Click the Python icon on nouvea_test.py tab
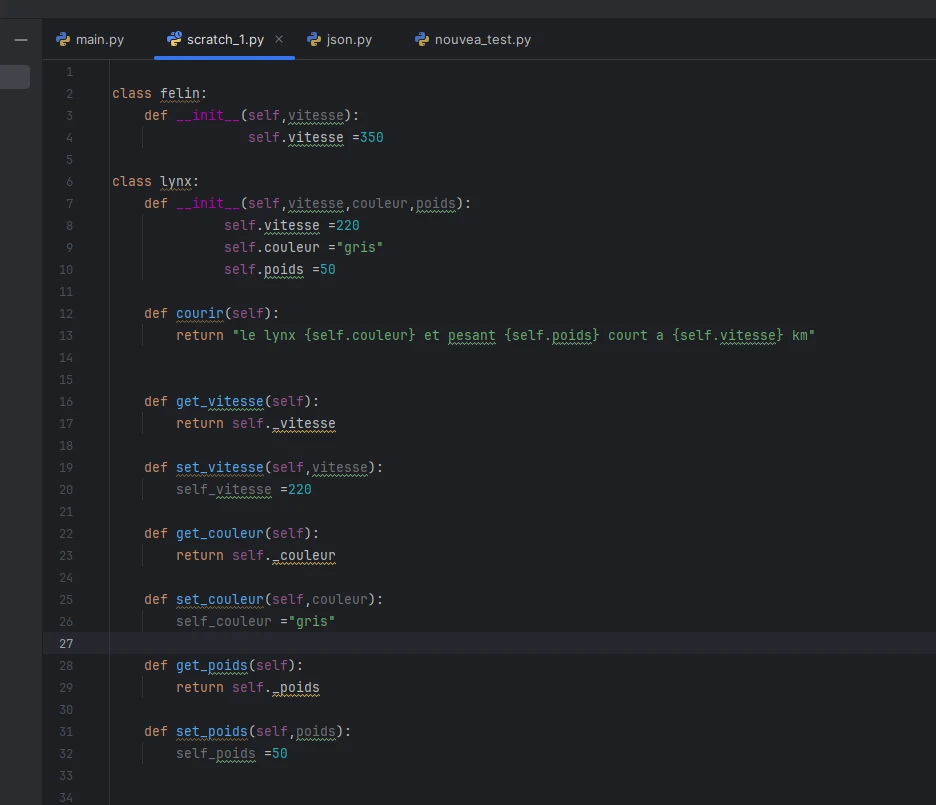936x805 pixels. tap(422, 40)
